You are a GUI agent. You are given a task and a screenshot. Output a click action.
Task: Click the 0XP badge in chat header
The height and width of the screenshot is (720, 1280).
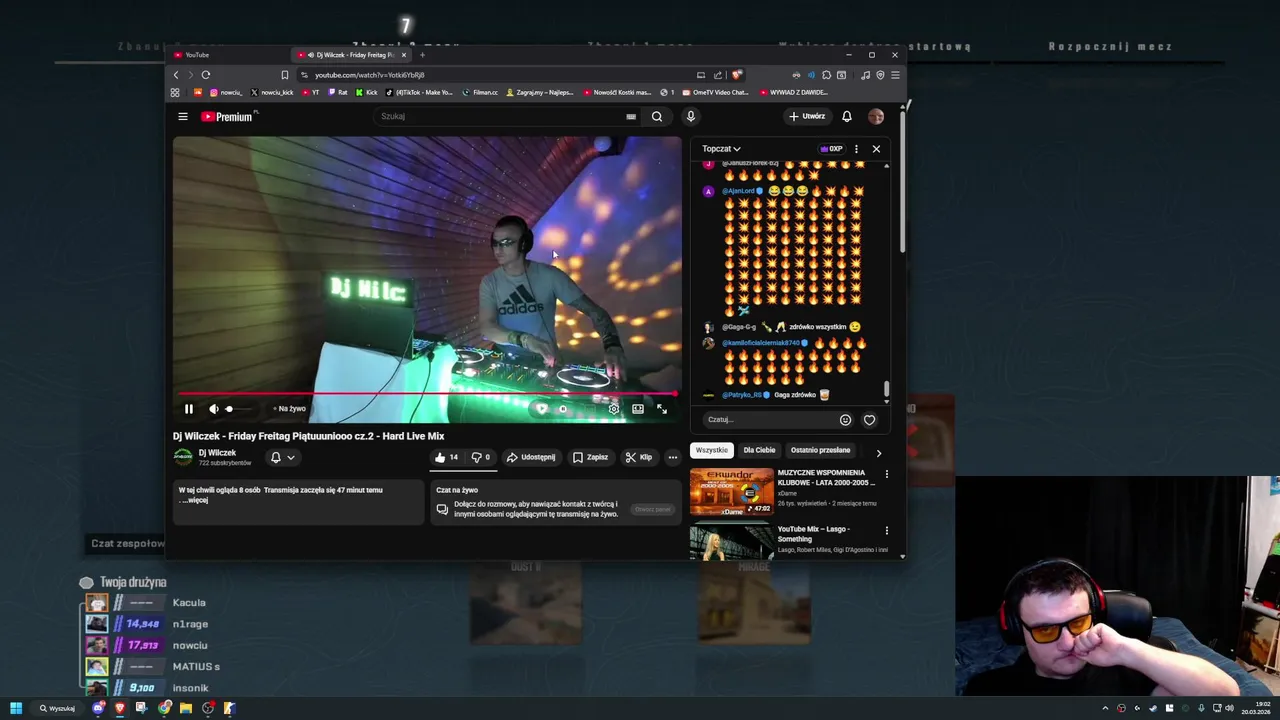click(831, 149)
